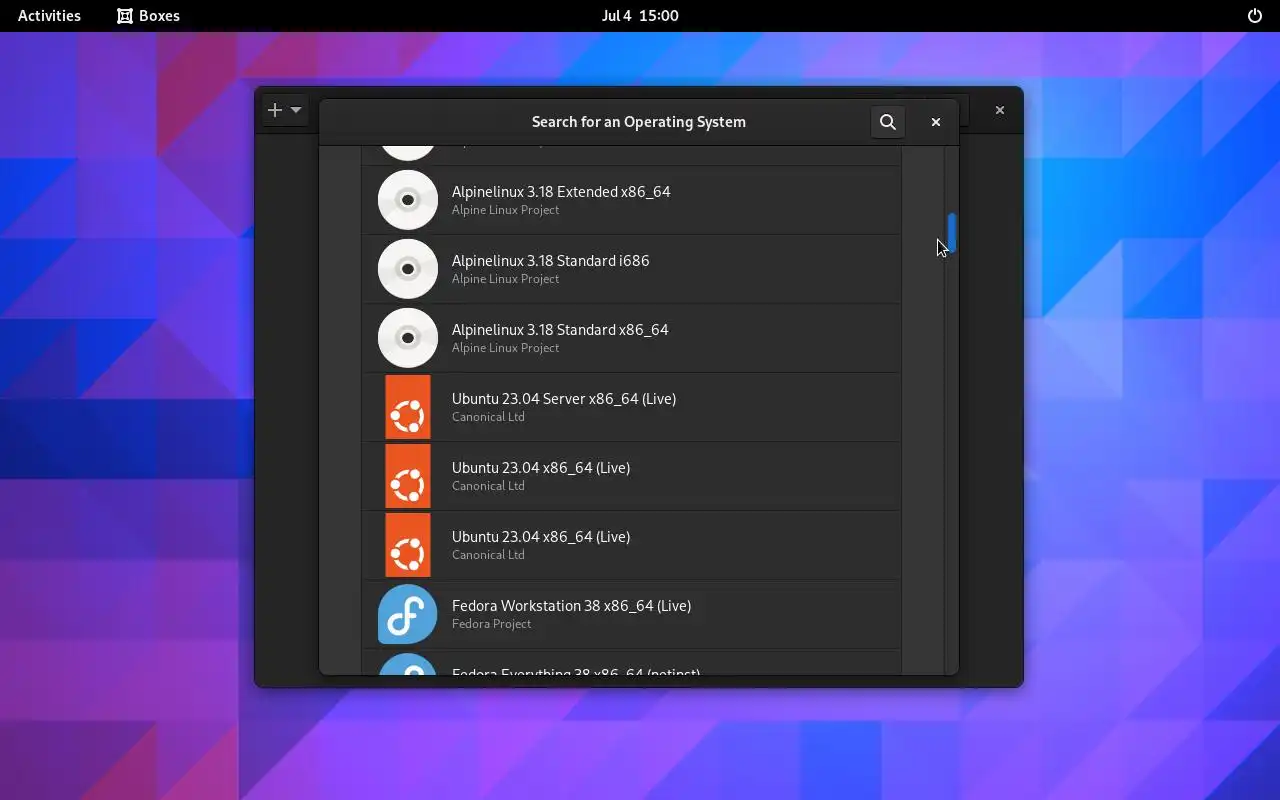Click "Alpine Linux Project" under Standard i686
Screen dimensions: 1280x800
click(505, 279)
